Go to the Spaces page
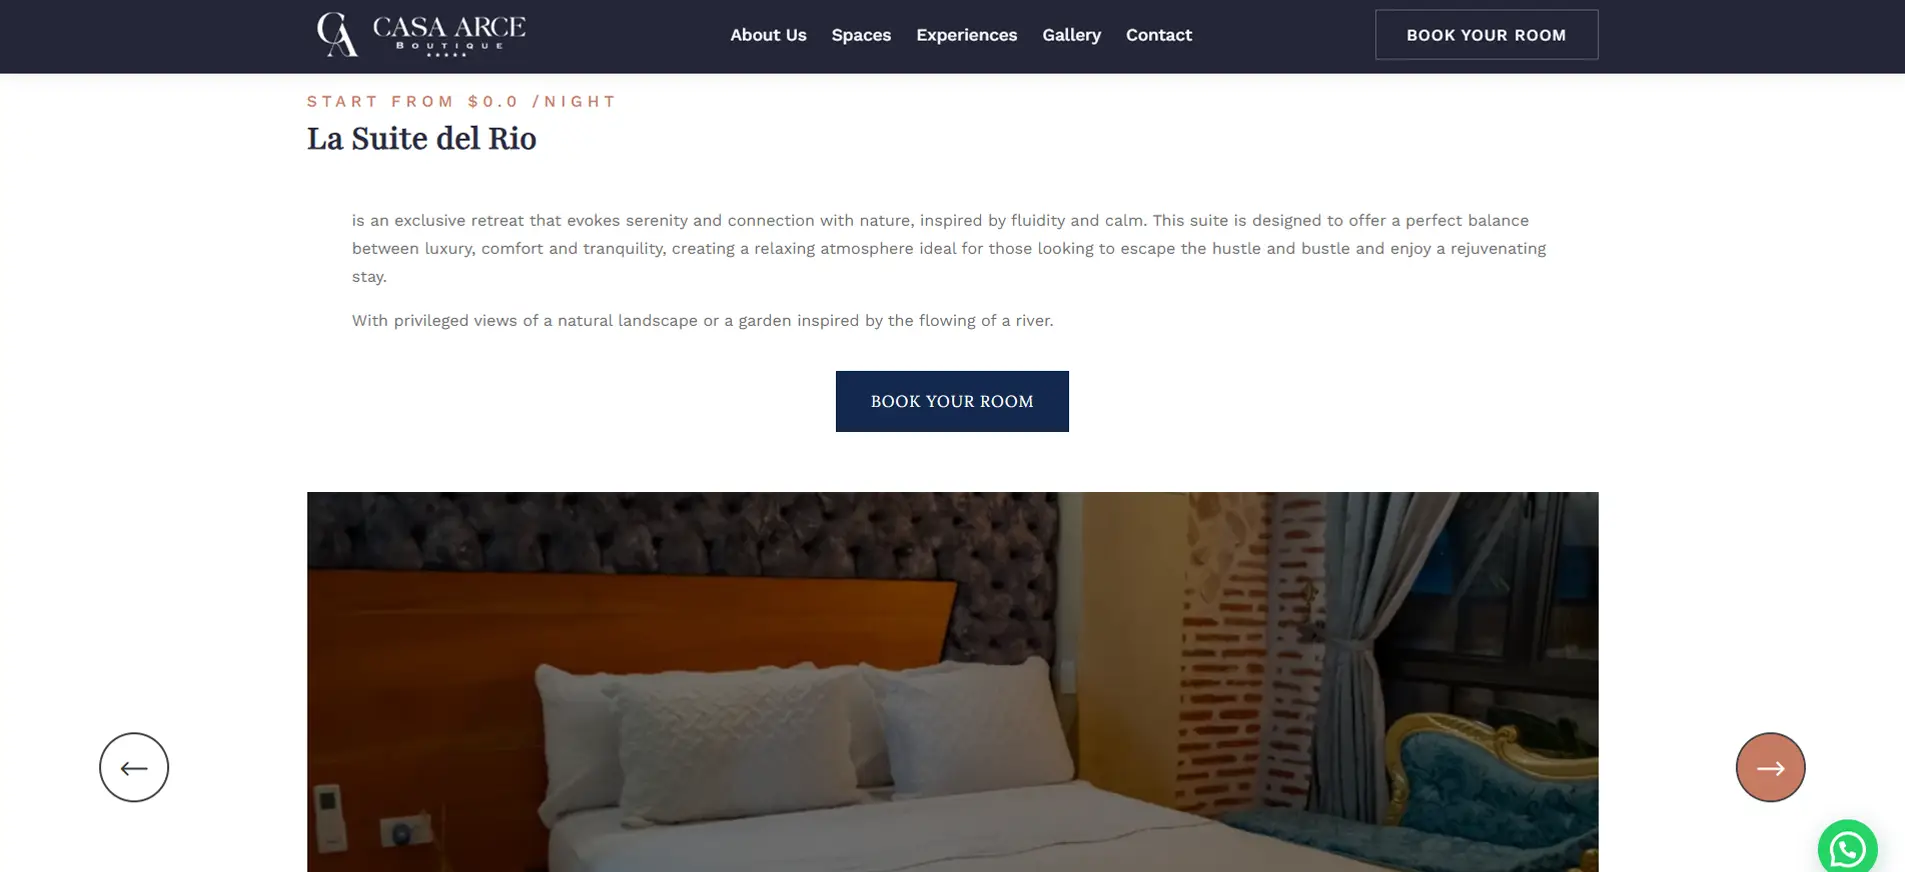The width and height of the screenshot is (1905, 872). pos(861,35)
